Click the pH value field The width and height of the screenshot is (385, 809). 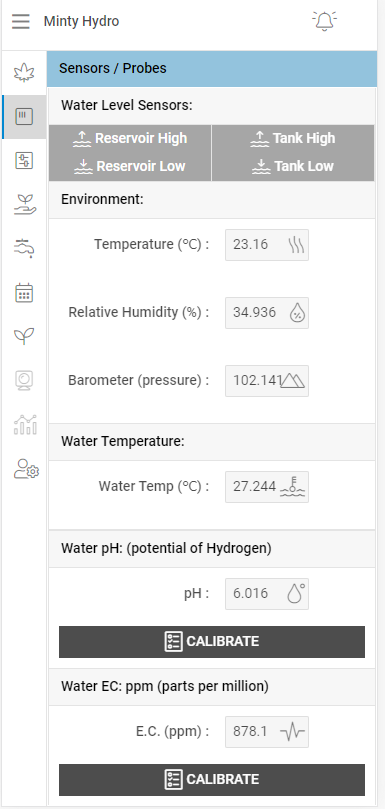click(267, 594)
